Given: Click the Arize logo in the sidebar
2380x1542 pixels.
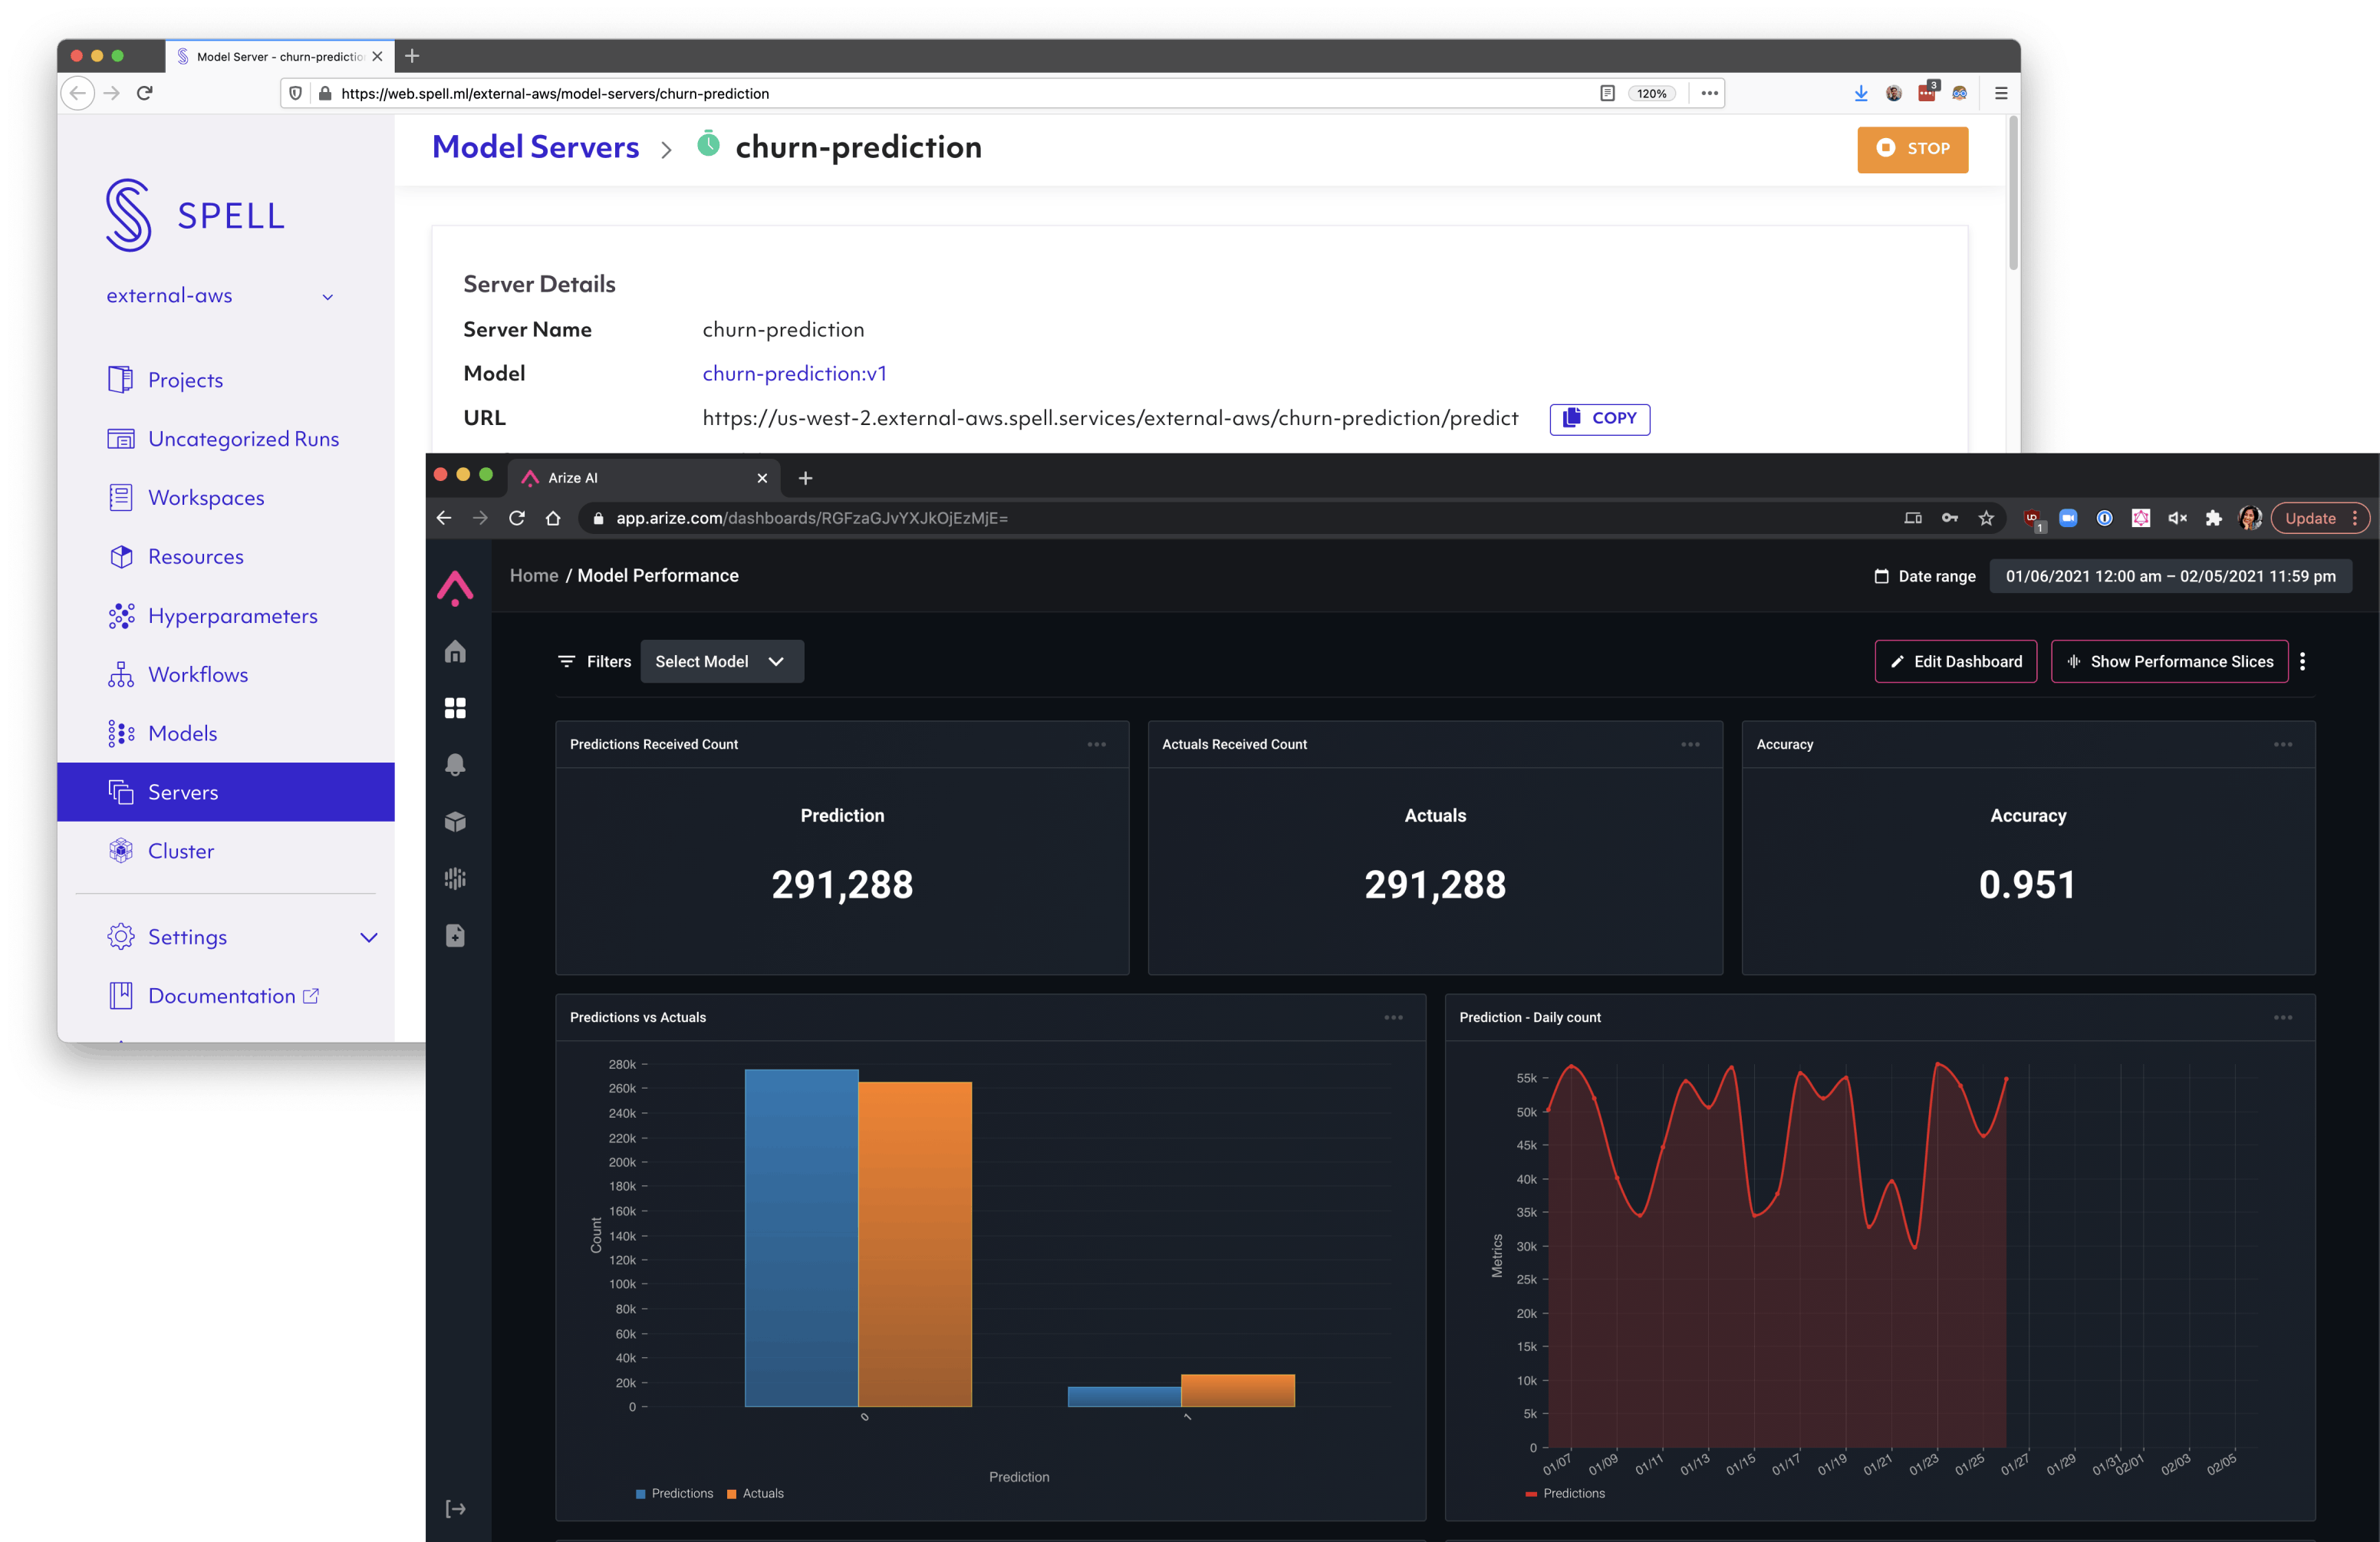Looking at the screenshot, I should [x=455, y=588].
